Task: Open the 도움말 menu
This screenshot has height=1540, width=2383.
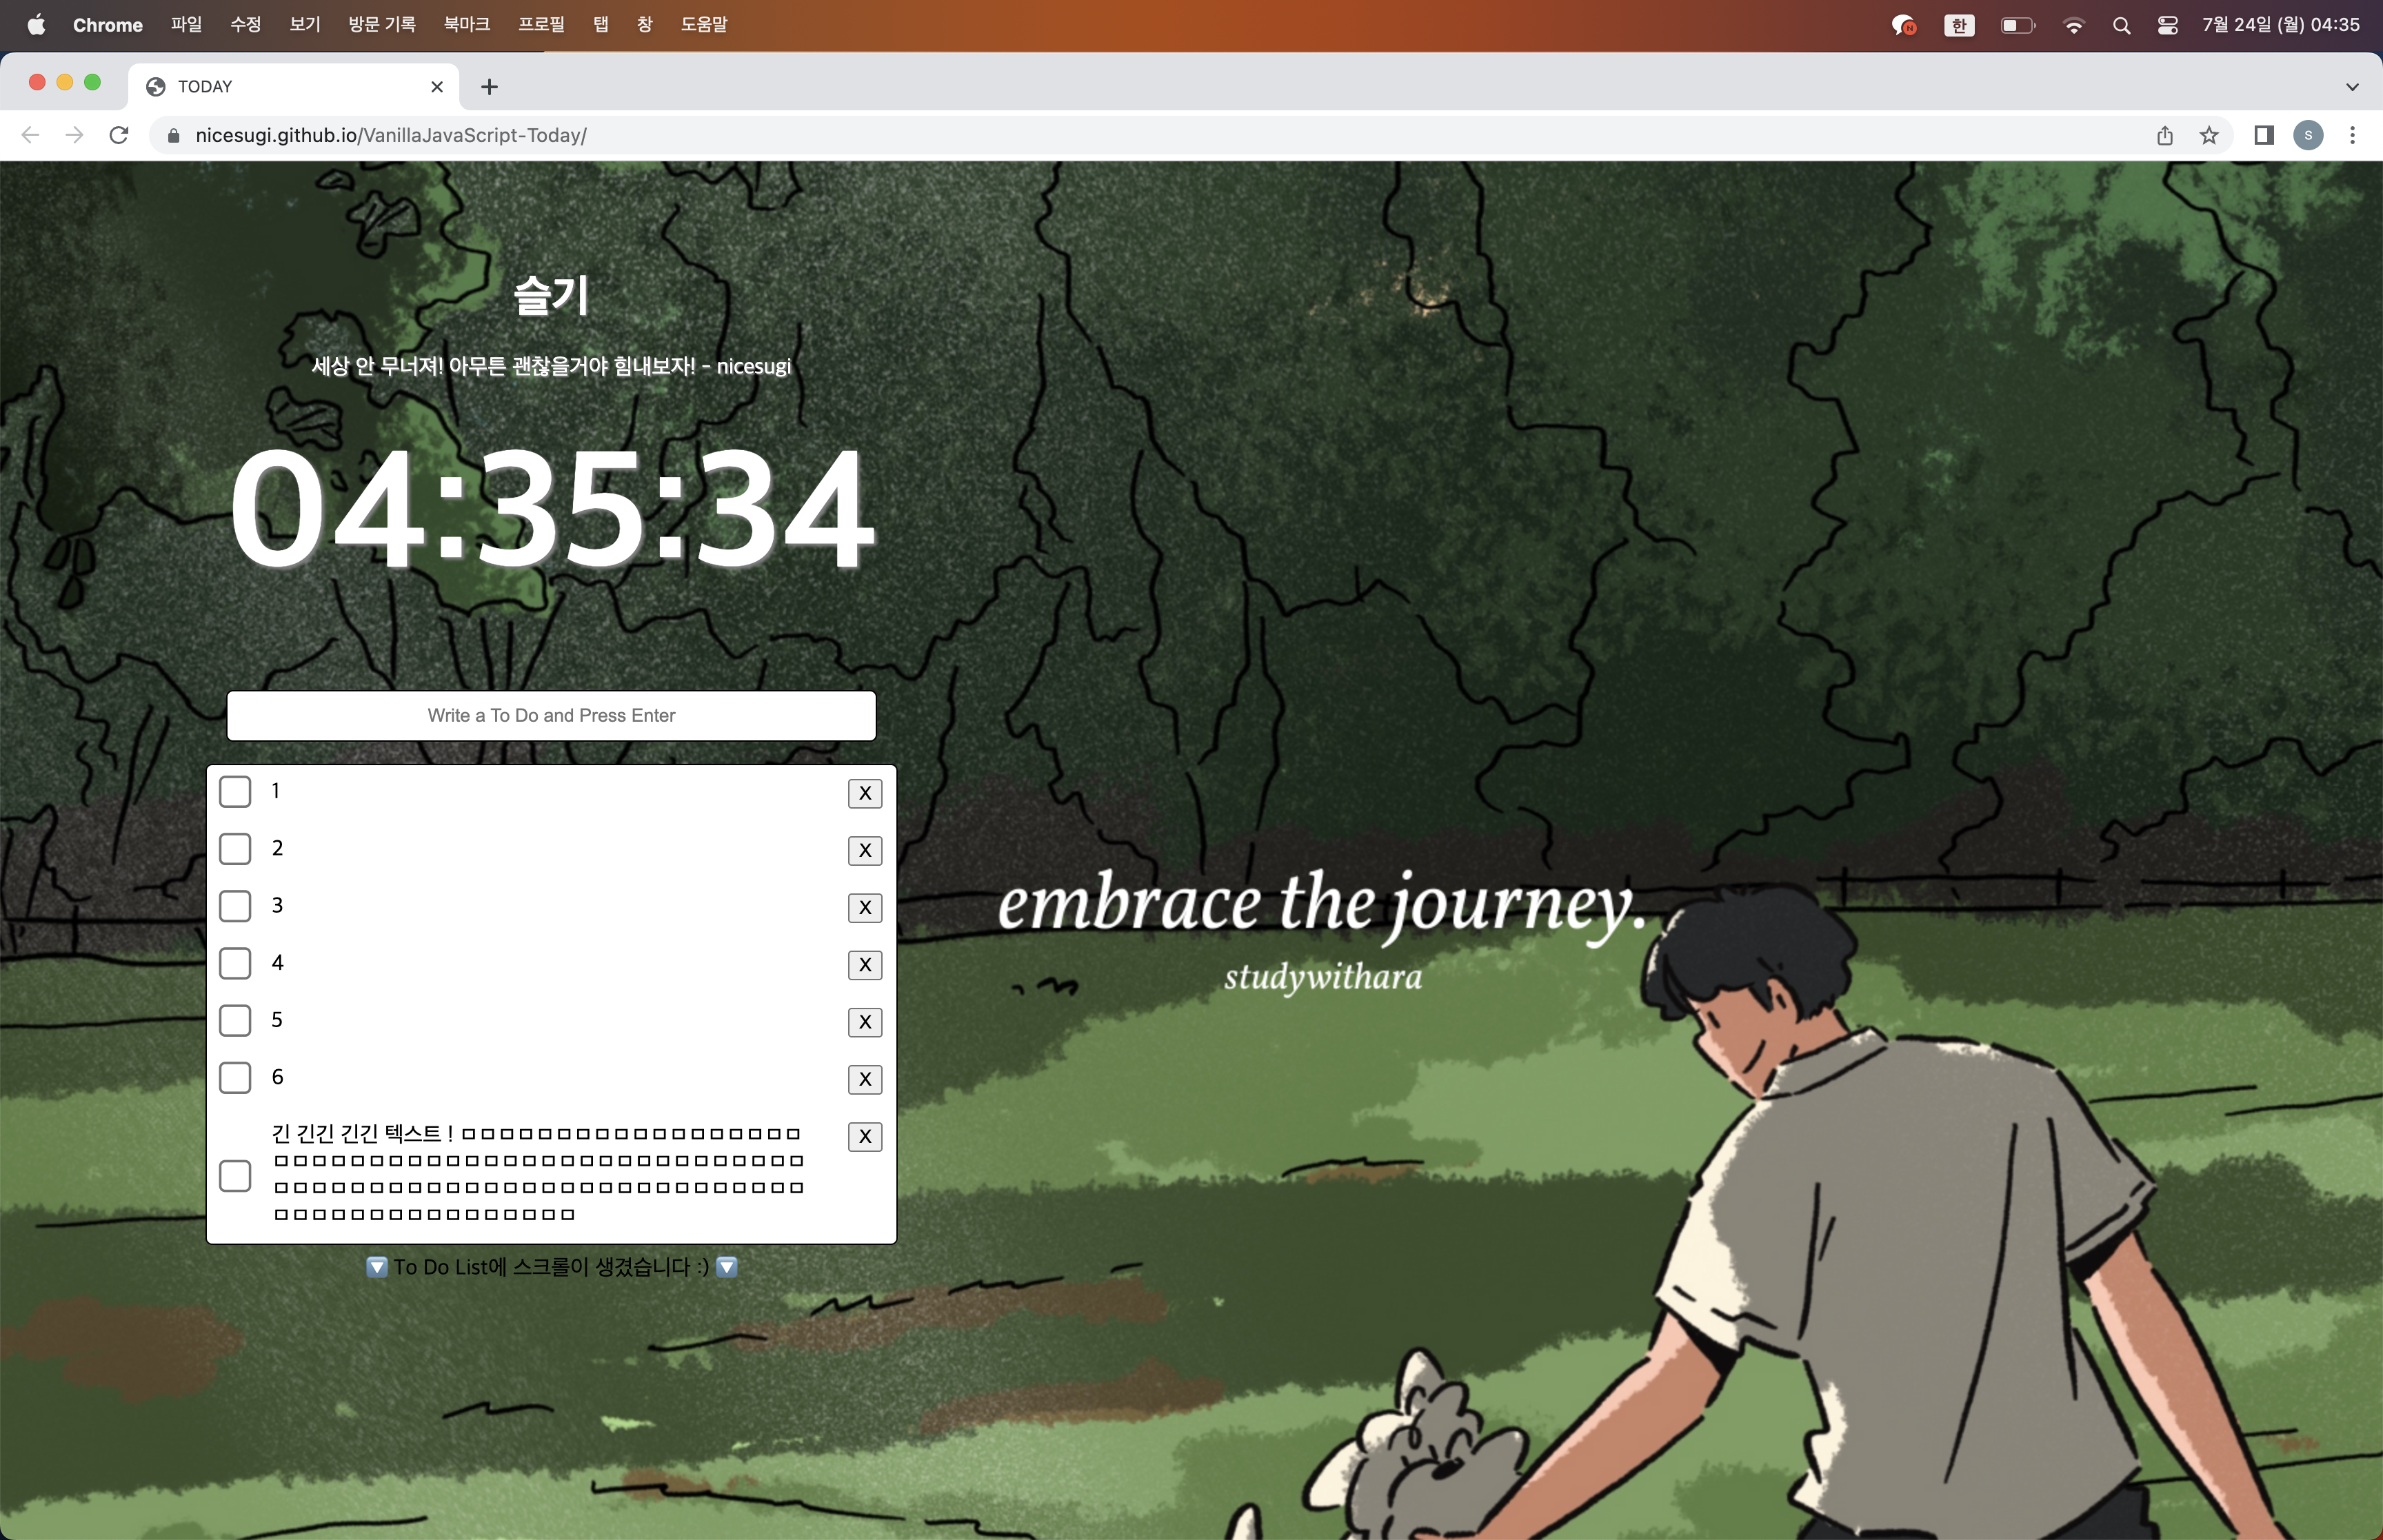Action: click(704, 25)
